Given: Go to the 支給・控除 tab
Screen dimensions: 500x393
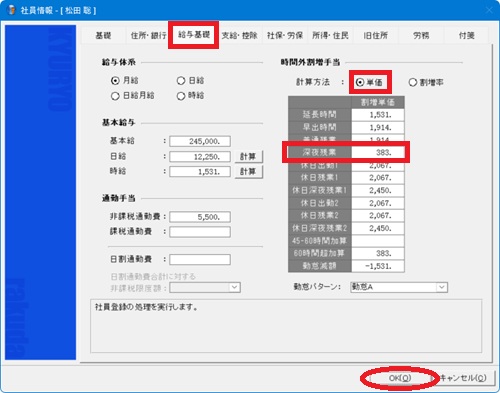Looking at the screenshot, I should [x=239, y=35].
